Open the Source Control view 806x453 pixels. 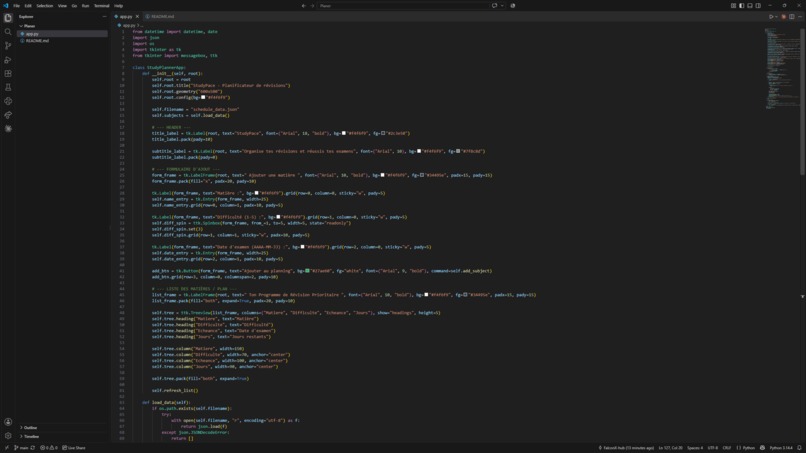[8, 46]
